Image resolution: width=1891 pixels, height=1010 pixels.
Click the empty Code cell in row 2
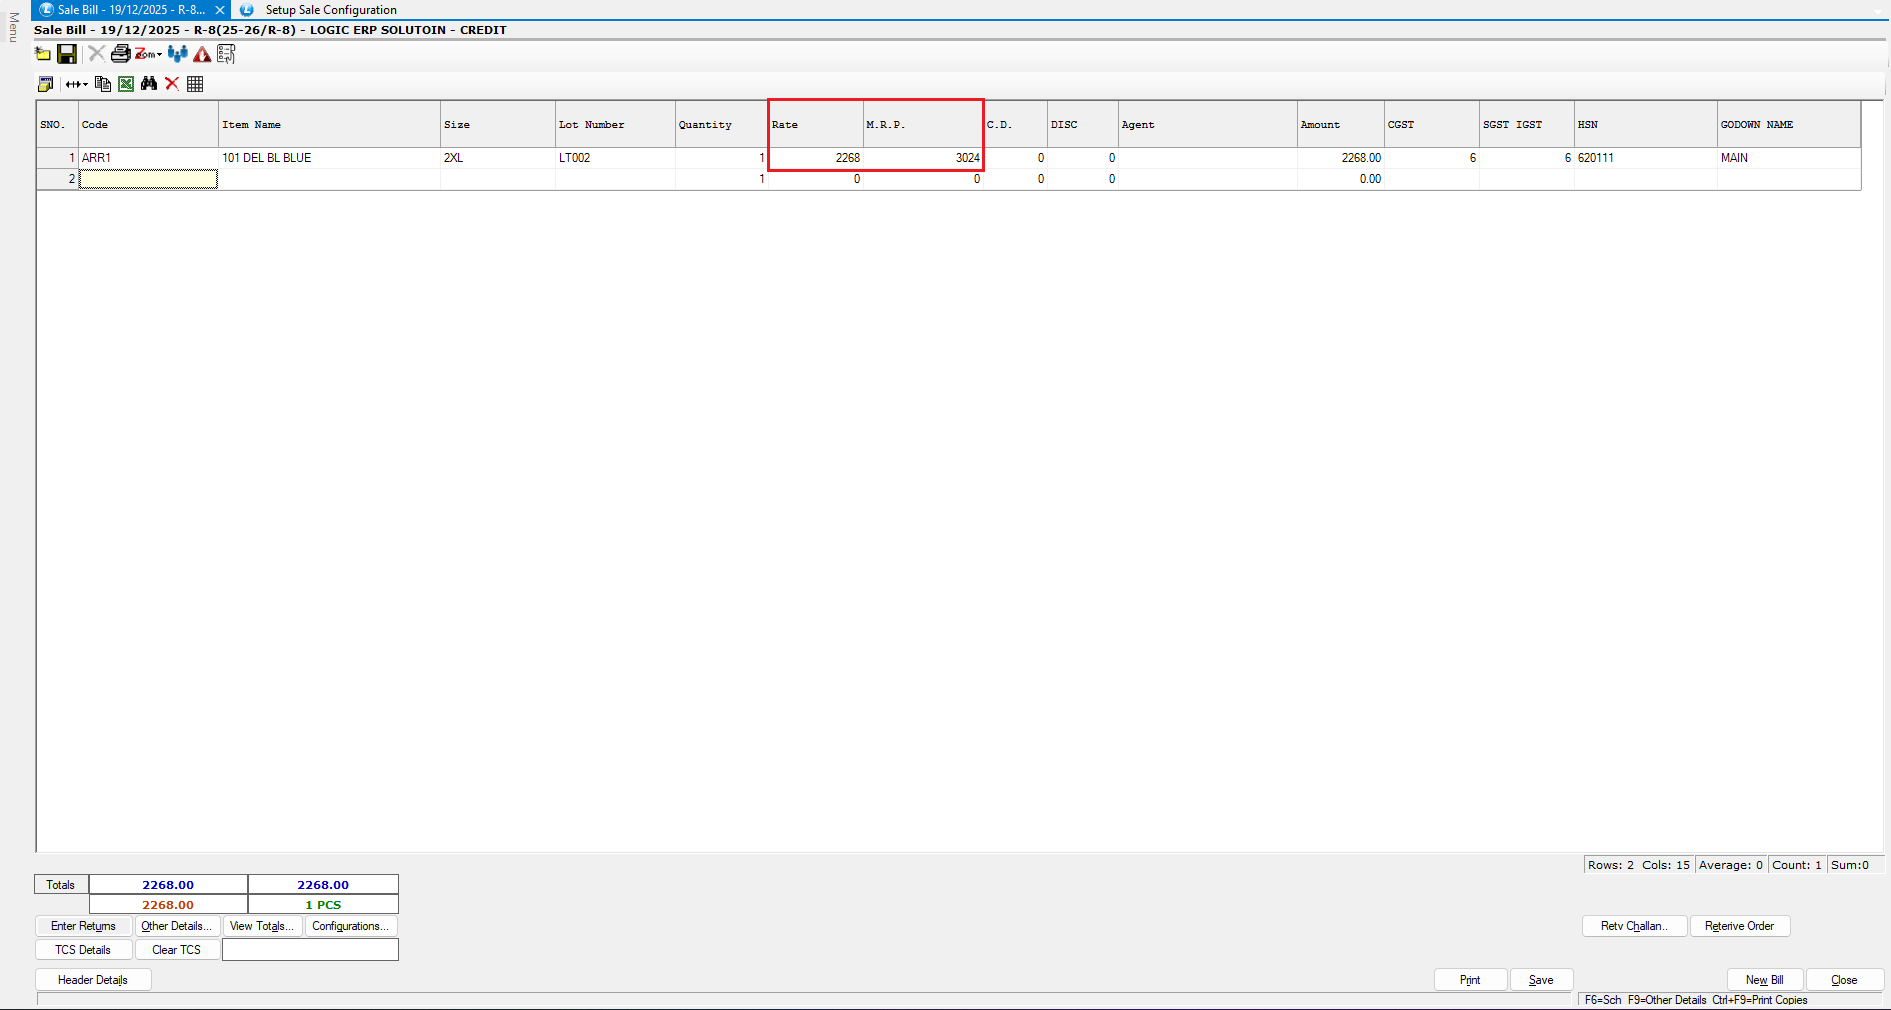148,179
